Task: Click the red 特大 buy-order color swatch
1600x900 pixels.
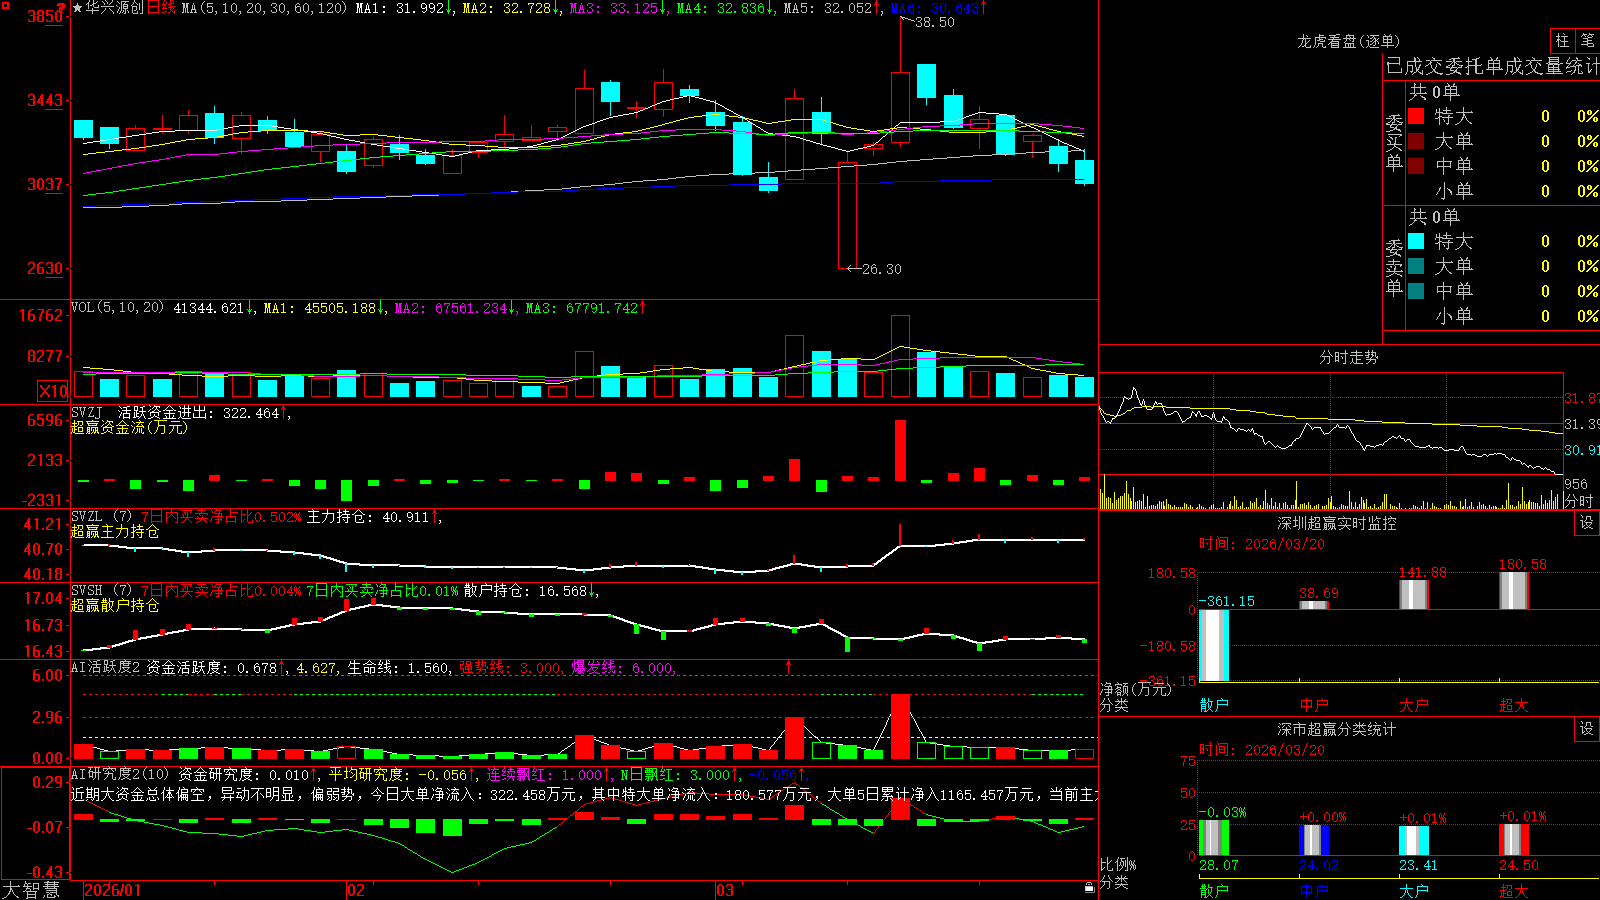Action: pos(1416,116)
